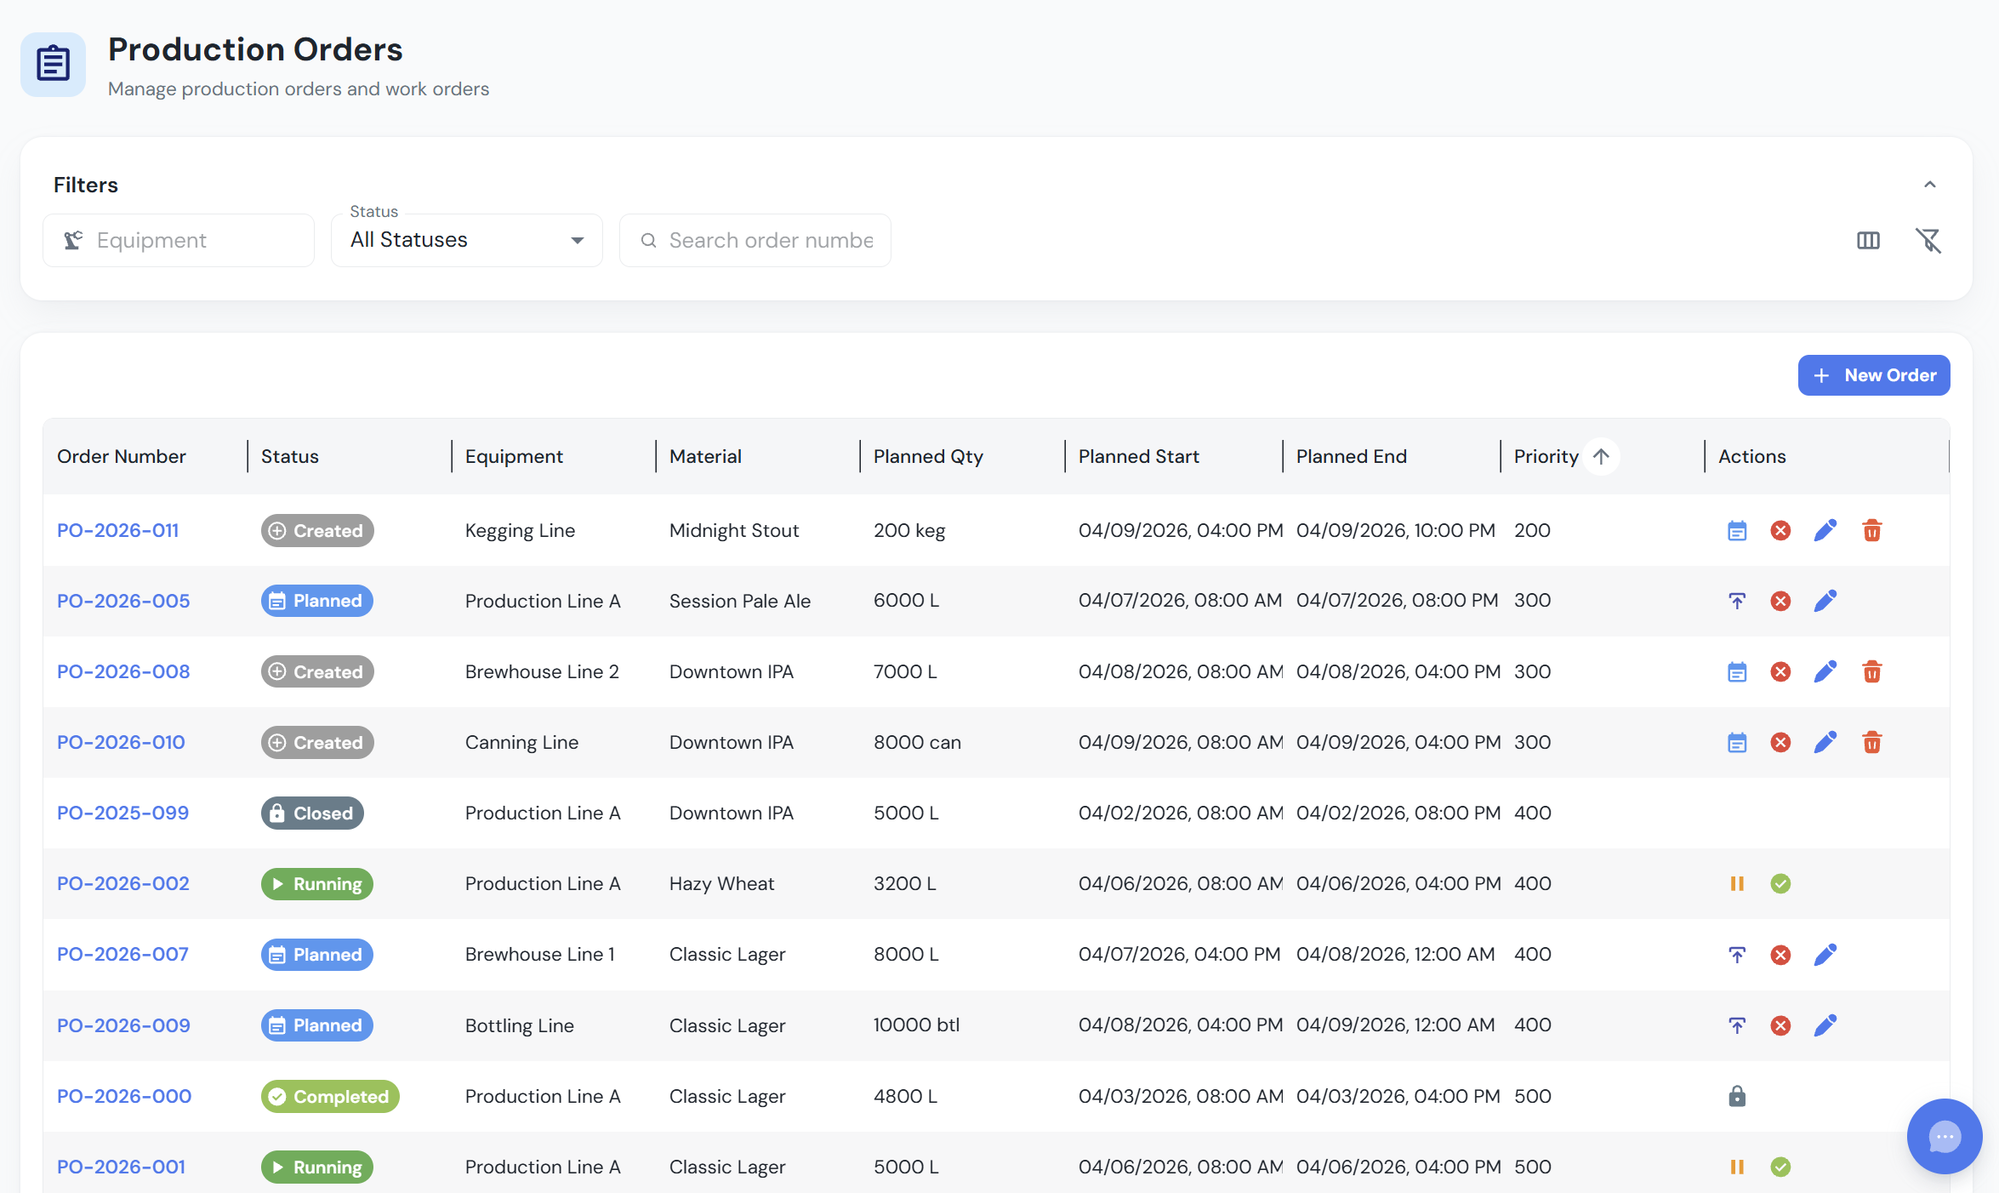Click the Search order number field
The width and height of the screenshot is (1999, 1193).
coord(755,240)
